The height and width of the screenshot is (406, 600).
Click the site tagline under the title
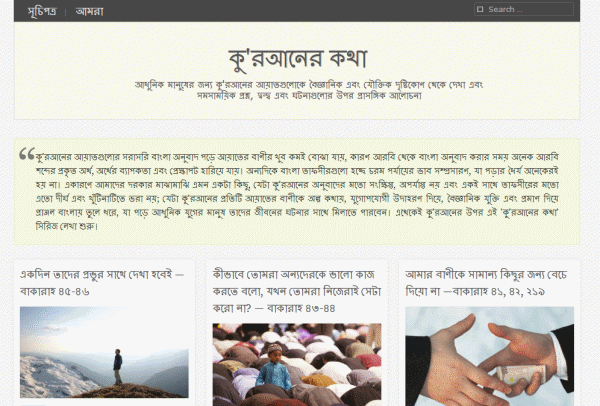click(309, 90)
